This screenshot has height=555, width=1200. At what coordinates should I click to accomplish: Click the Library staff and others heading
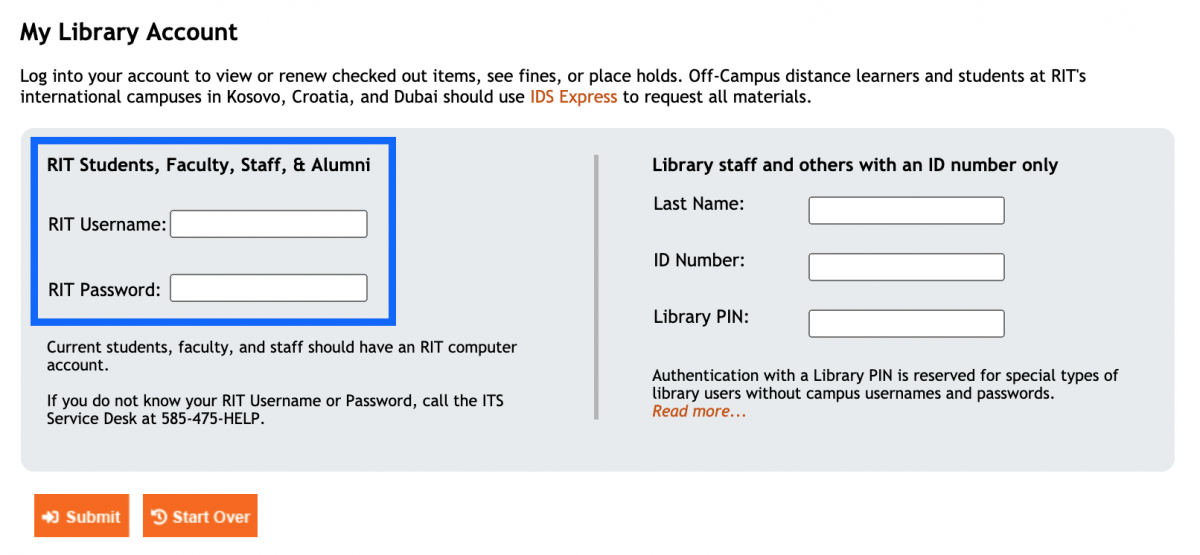855,165
